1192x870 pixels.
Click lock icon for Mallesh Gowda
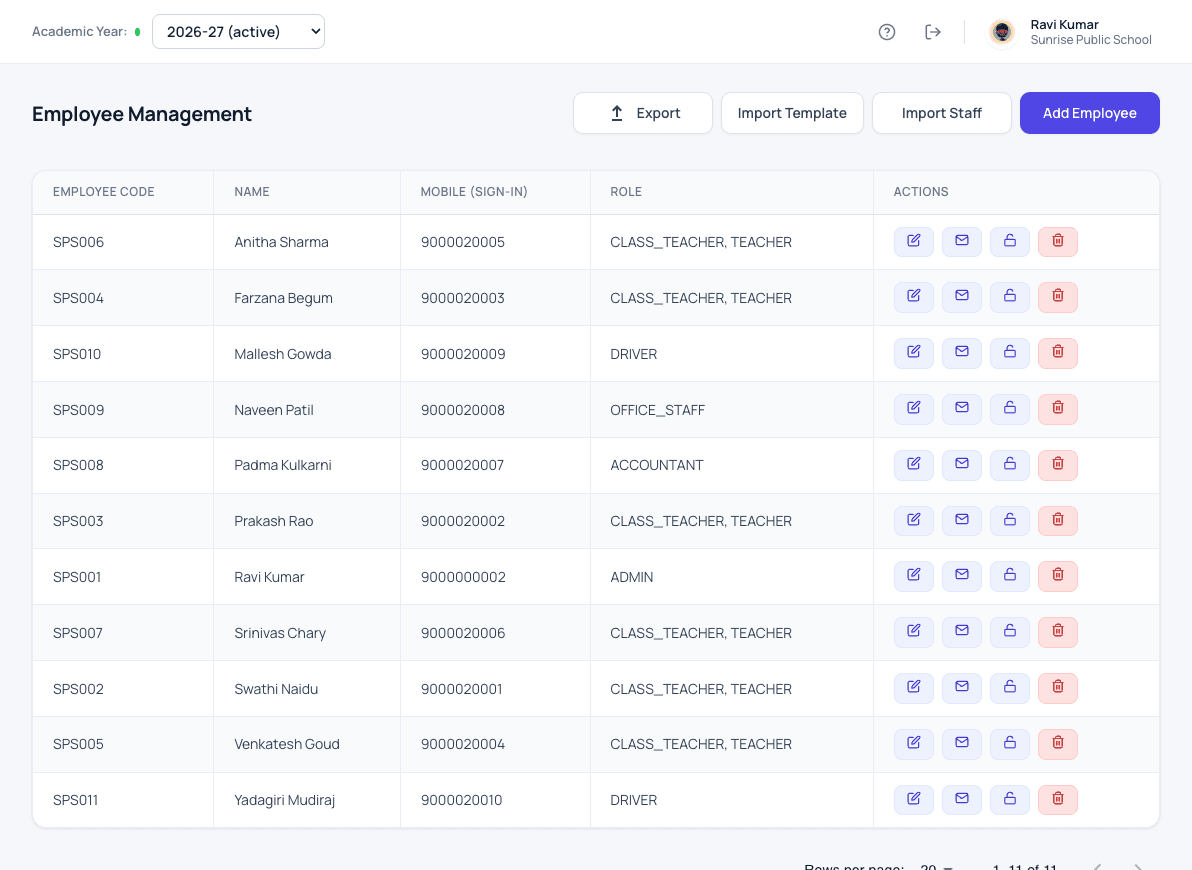[1010, 353]
